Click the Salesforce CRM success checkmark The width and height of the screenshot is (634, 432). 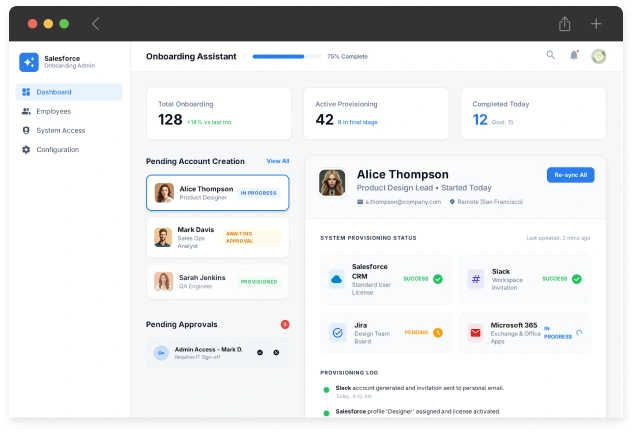(438, 279)
